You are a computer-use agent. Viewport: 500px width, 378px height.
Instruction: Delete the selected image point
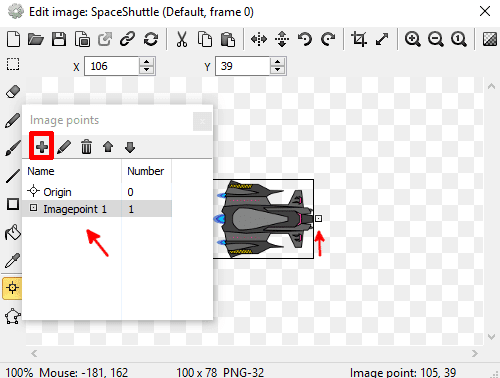point(86,147)
